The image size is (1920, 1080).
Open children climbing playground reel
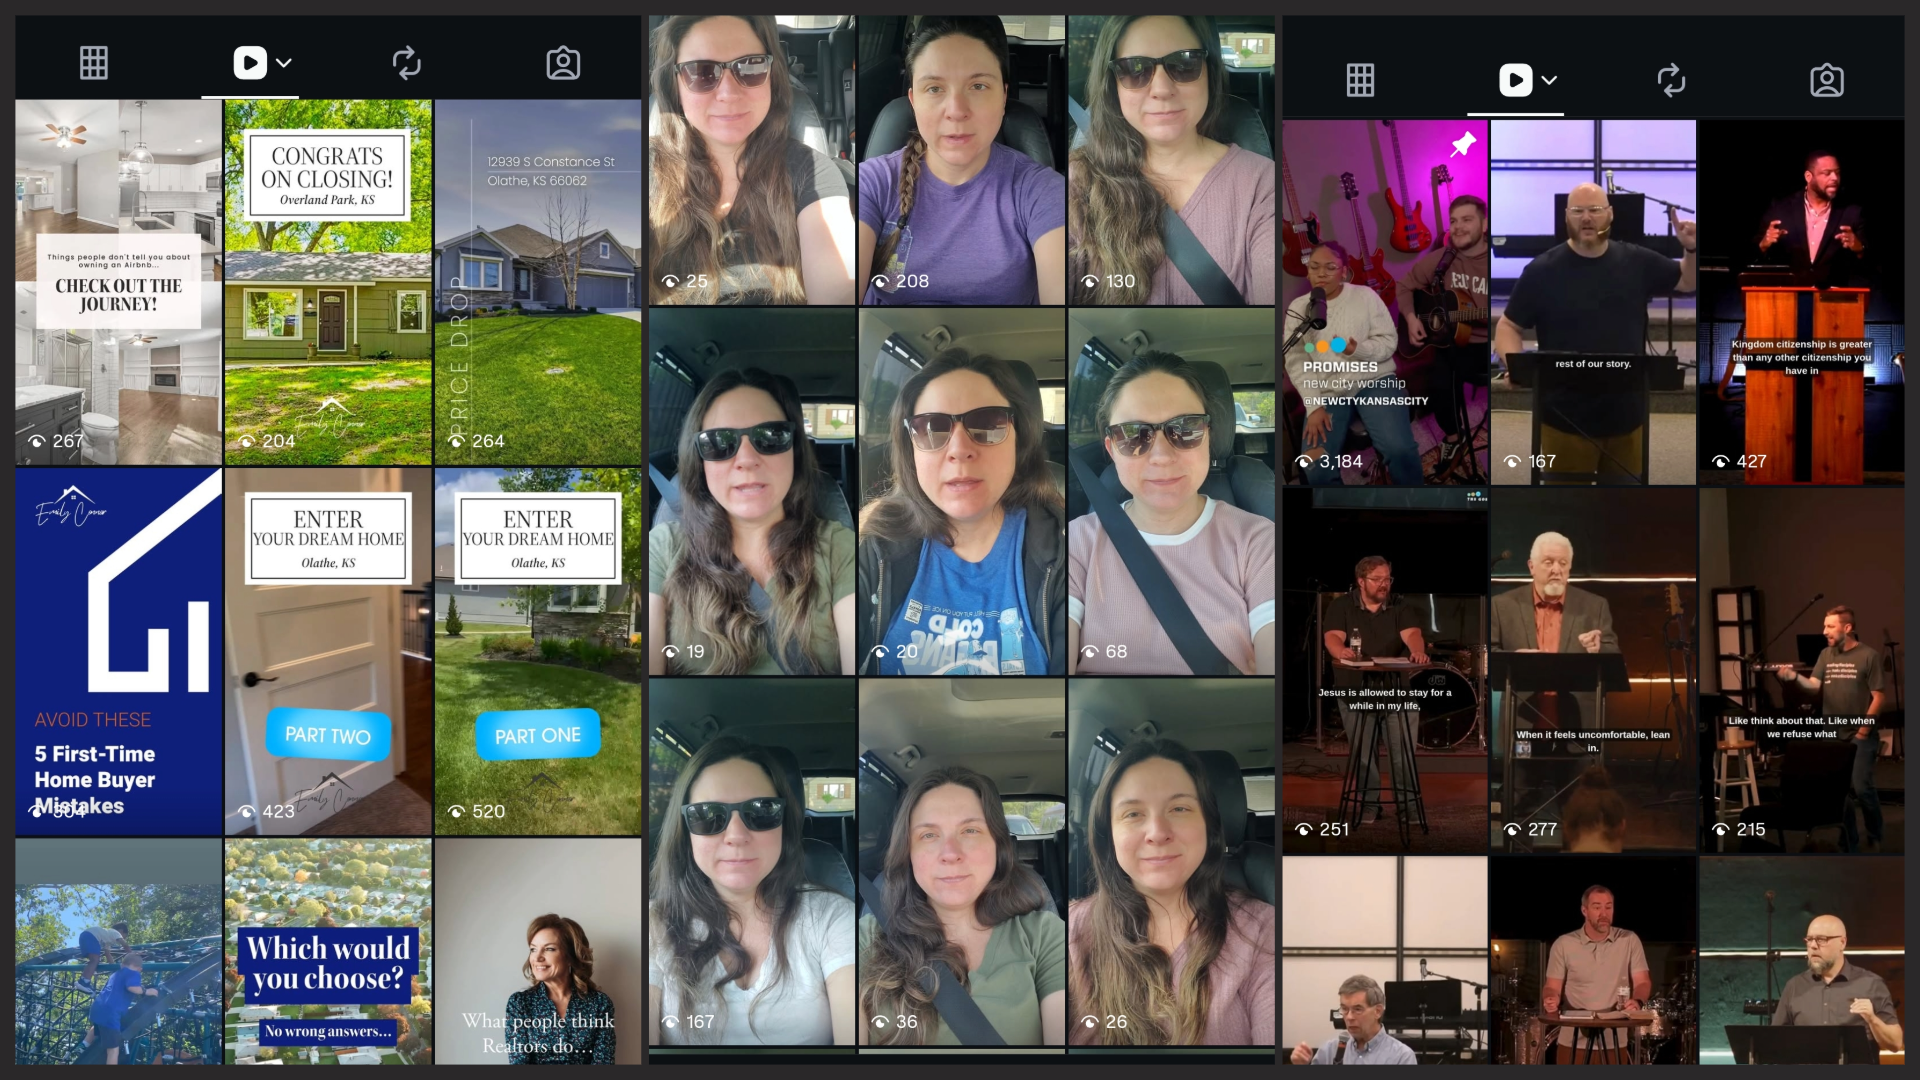[118, 951]
